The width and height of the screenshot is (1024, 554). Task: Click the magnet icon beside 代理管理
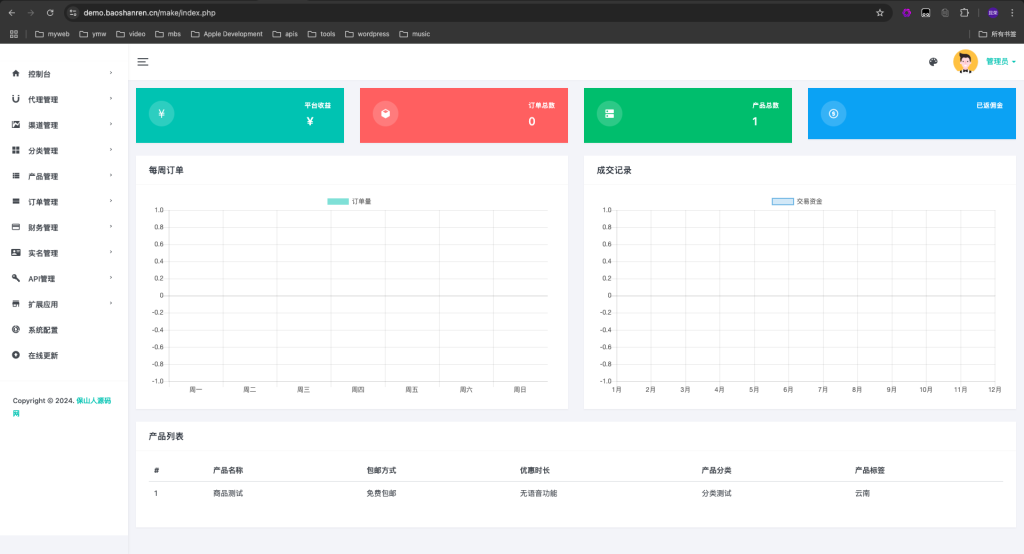[16, 99]
